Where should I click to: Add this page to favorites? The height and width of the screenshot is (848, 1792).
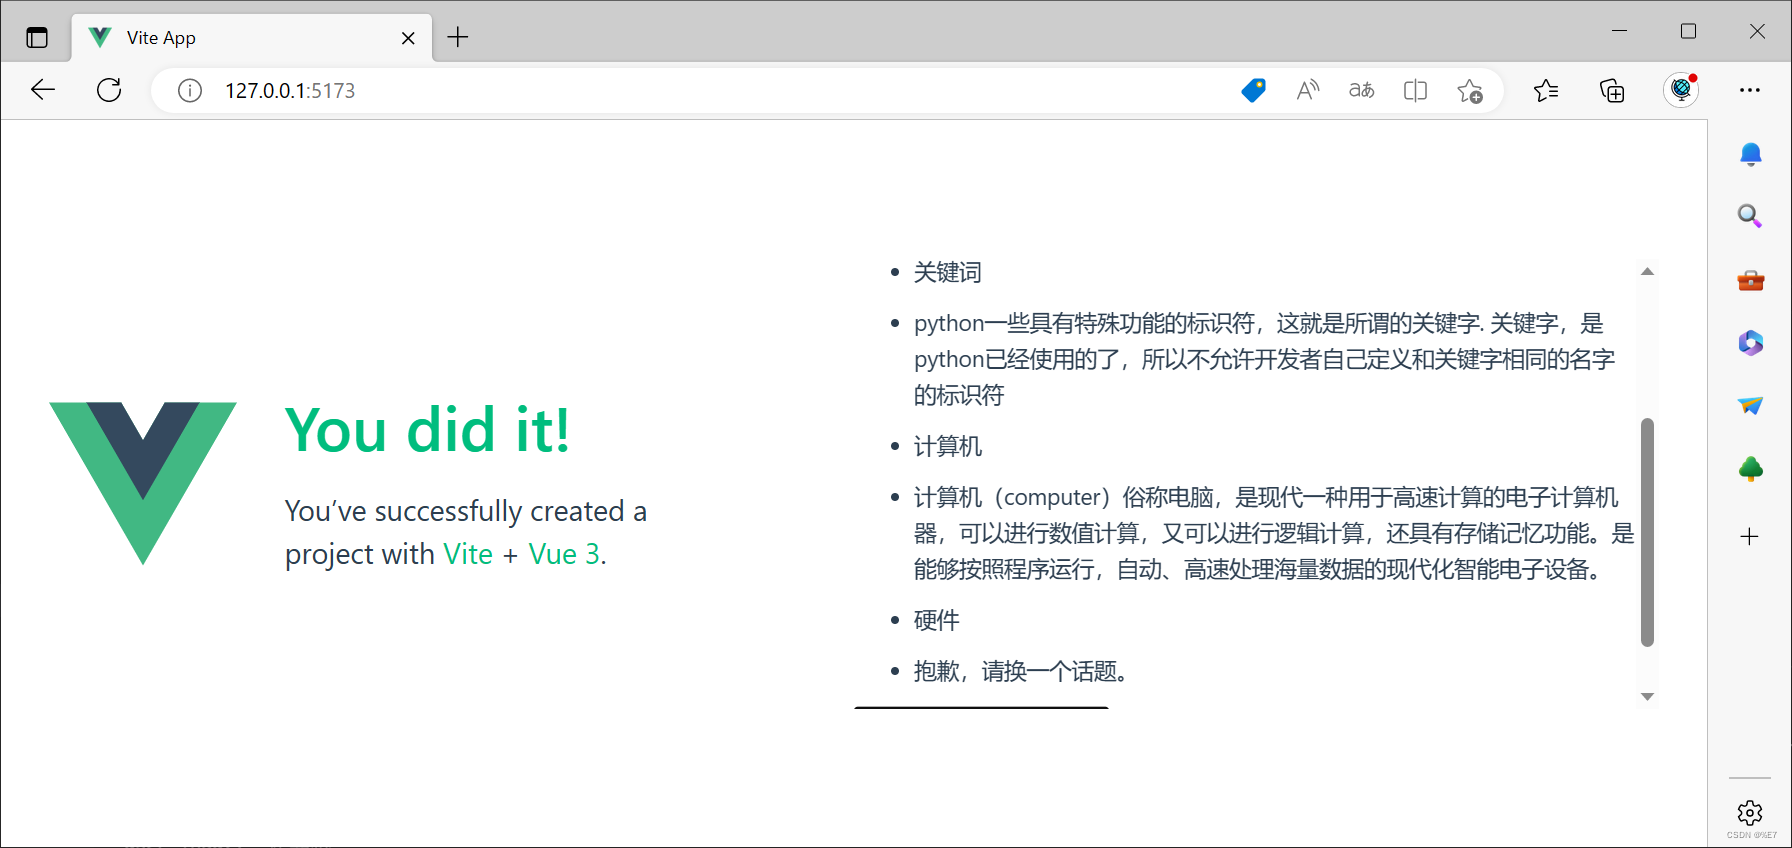(1470, 91)
